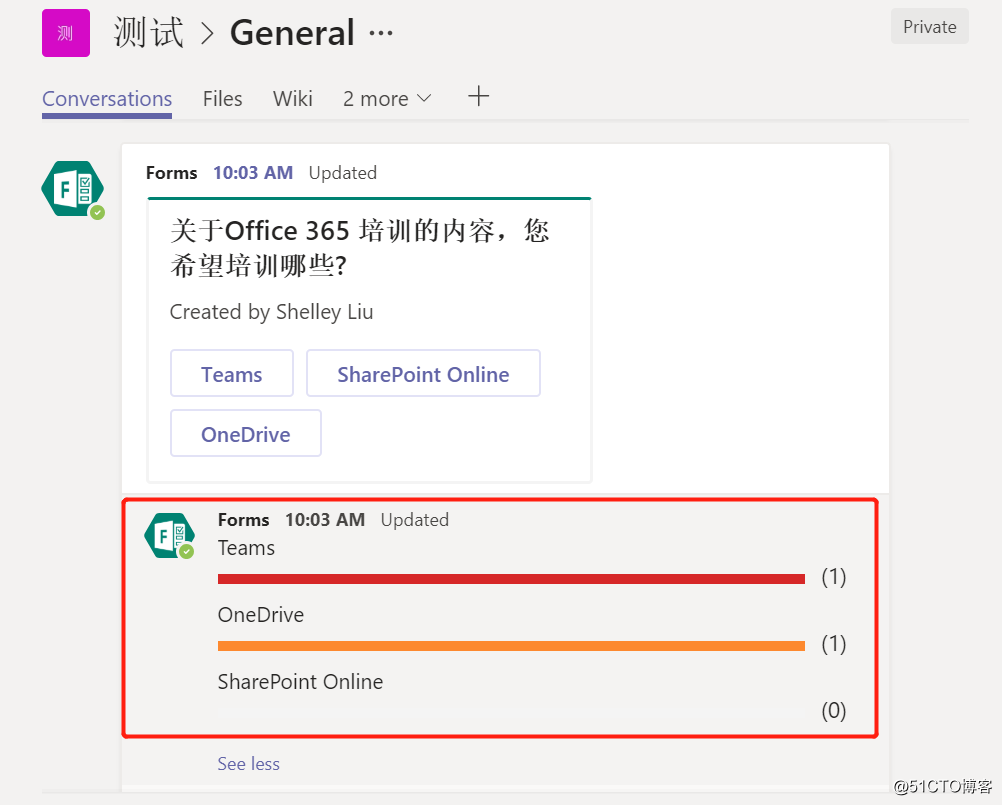Click the 测试 team name breadcrumb

tap(149, 33)
